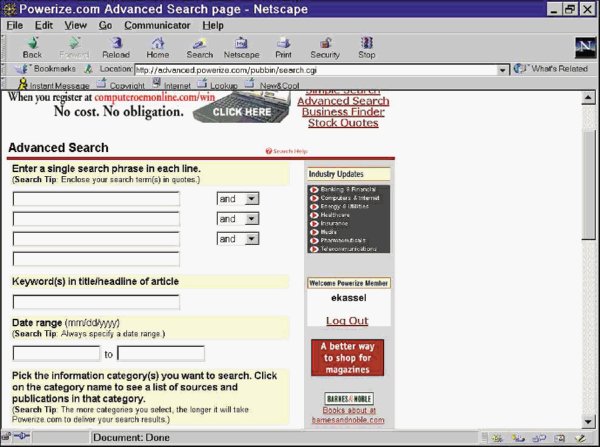Viewport: 600px width, 447px height.
Task: Open Pharmaceuticals industry update
Action: coord(338,240)
